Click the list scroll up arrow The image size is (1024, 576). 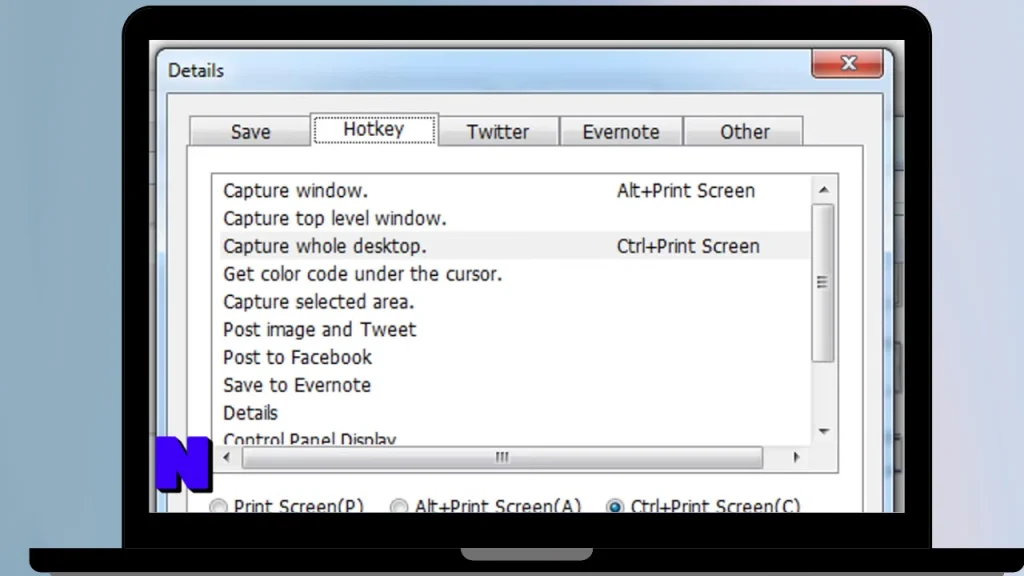[x=824, y=189]
